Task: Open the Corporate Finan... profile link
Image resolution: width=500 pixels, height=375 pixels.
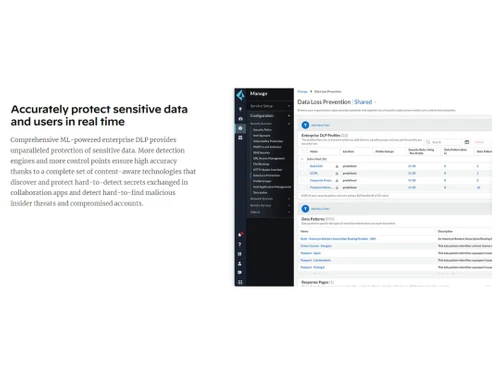Action: tap(321, 180)
